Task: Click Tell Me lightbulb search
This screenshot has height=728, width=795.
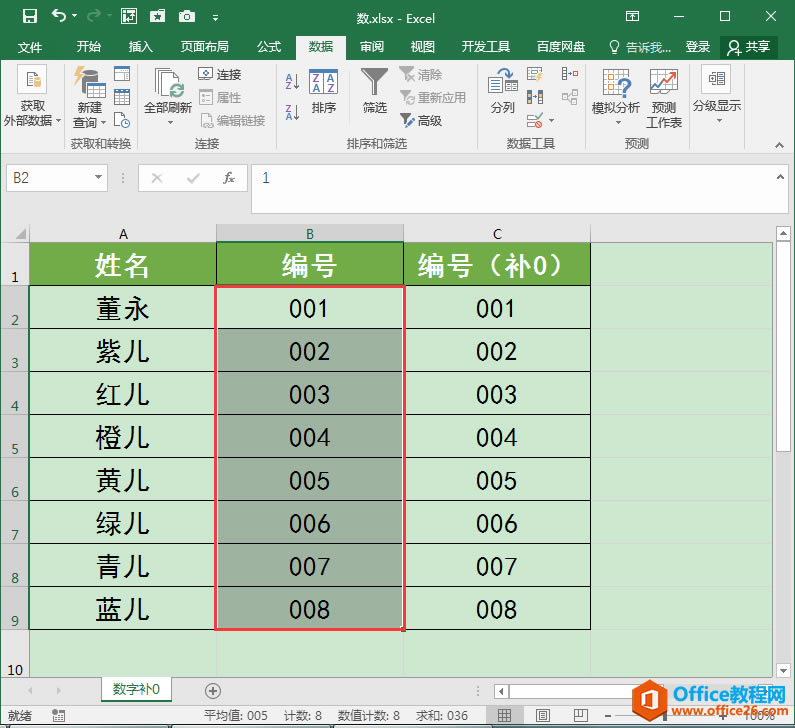Action: pos(640,47)
